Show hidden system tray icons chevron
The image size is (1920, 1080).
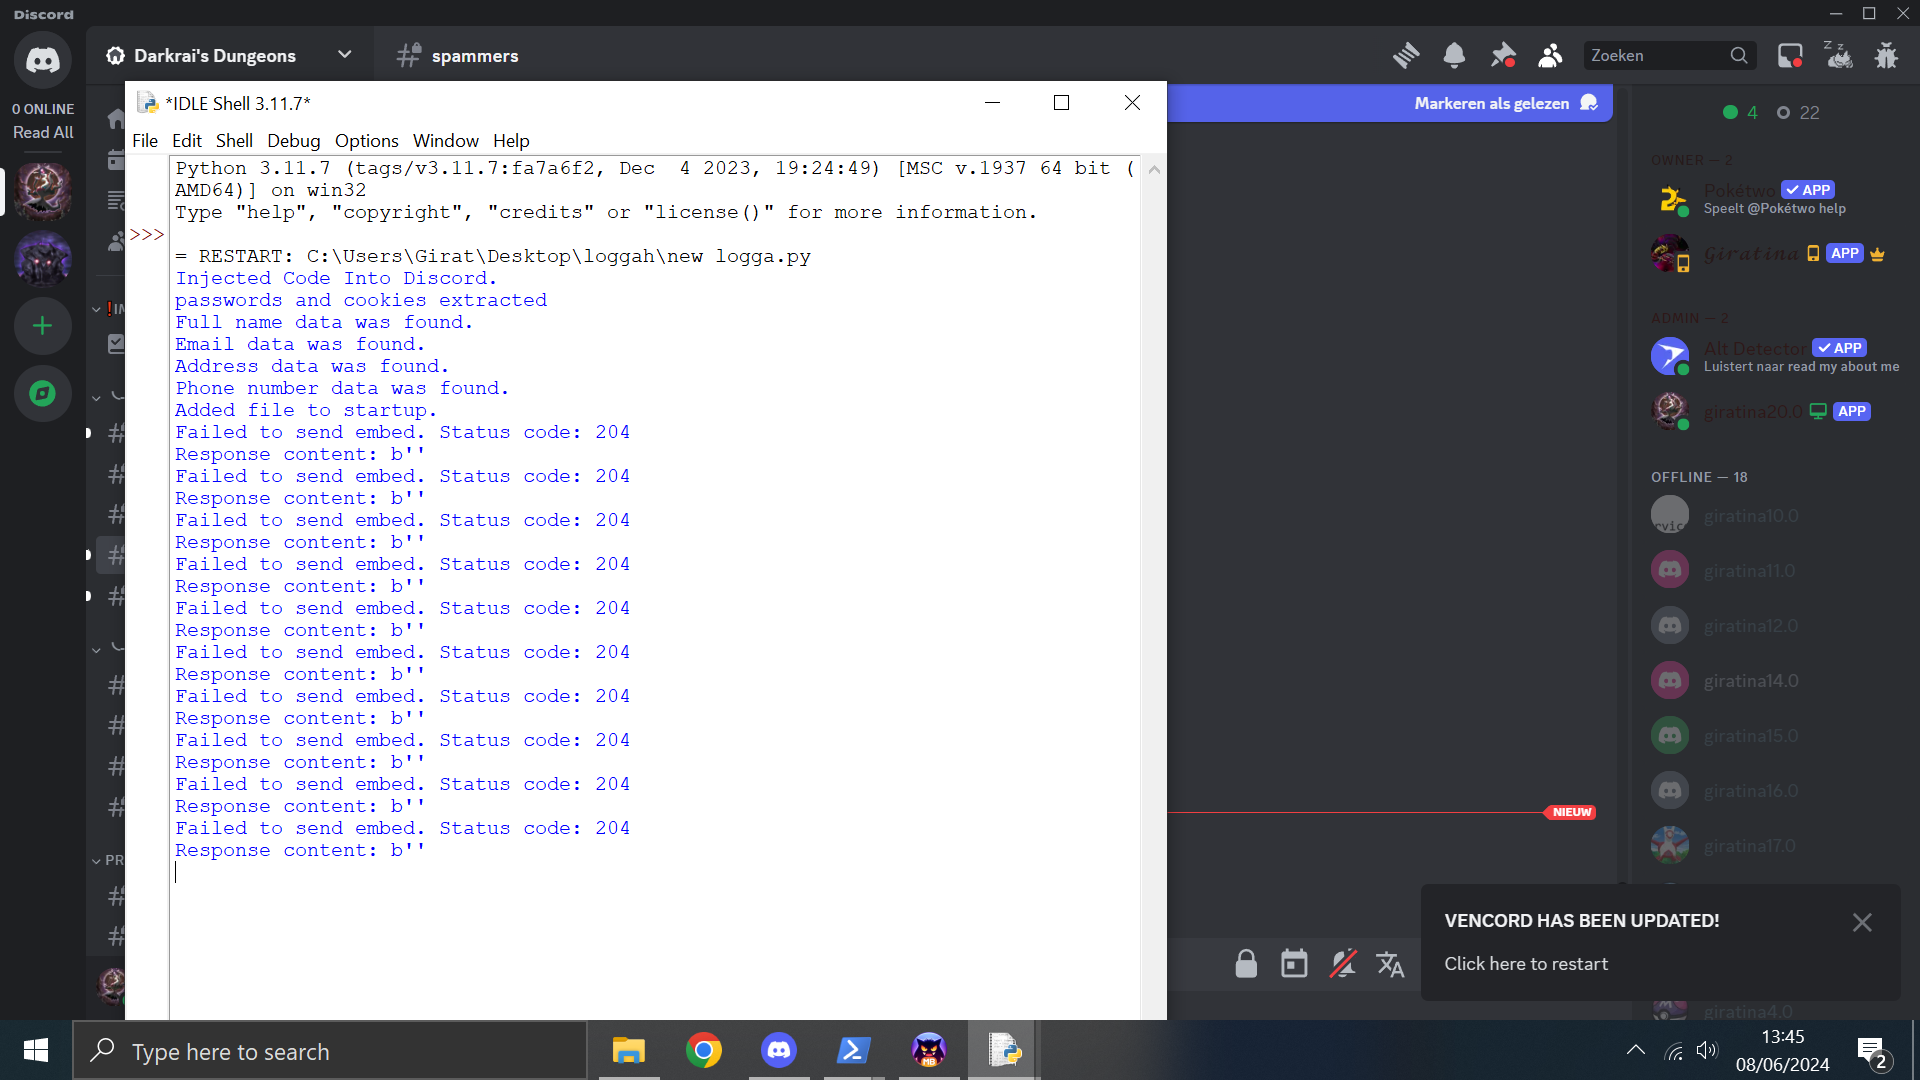[x=1635, y=1050]
